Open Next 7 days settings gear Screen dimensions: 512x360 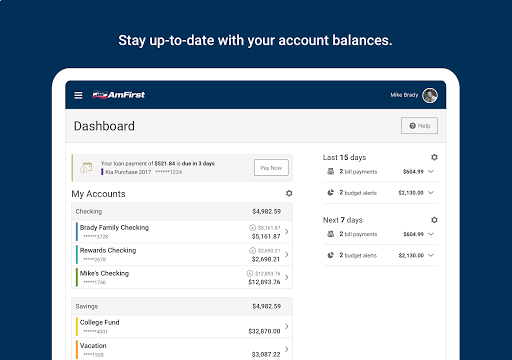[x=434, y=220]
